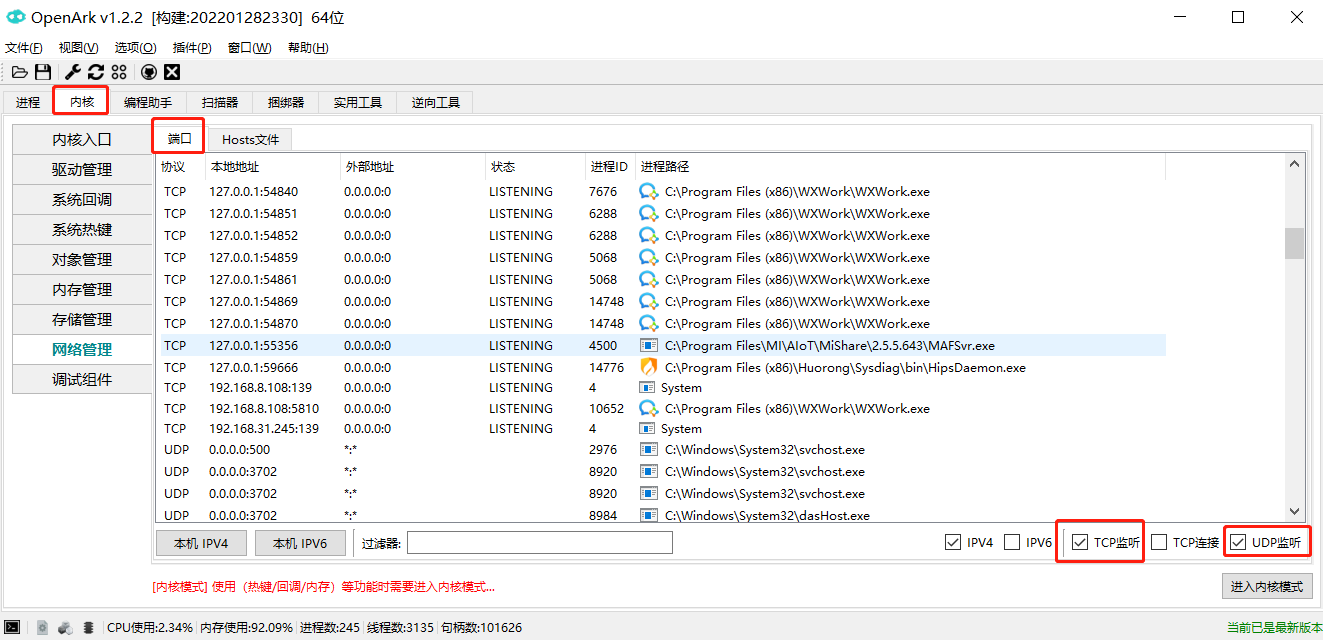Click the System icon in the 192.168.31.245:139 row
Image resolution: width=1323 pixels, height=640 pixels.
pyautogui.click(x=648, y=428)
